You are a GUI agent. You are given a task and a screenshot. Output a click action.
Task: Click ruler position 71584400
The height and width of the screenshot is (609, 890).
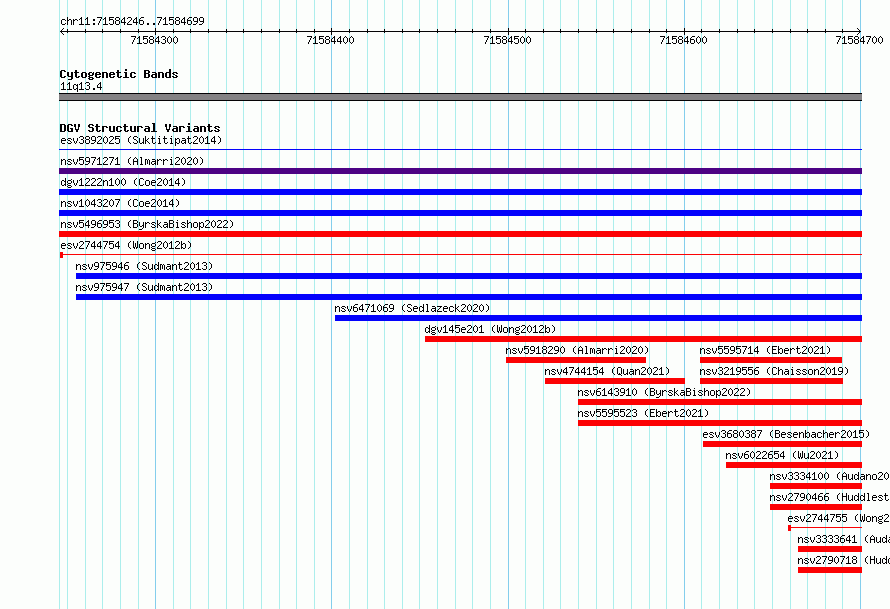click(330, 40)
